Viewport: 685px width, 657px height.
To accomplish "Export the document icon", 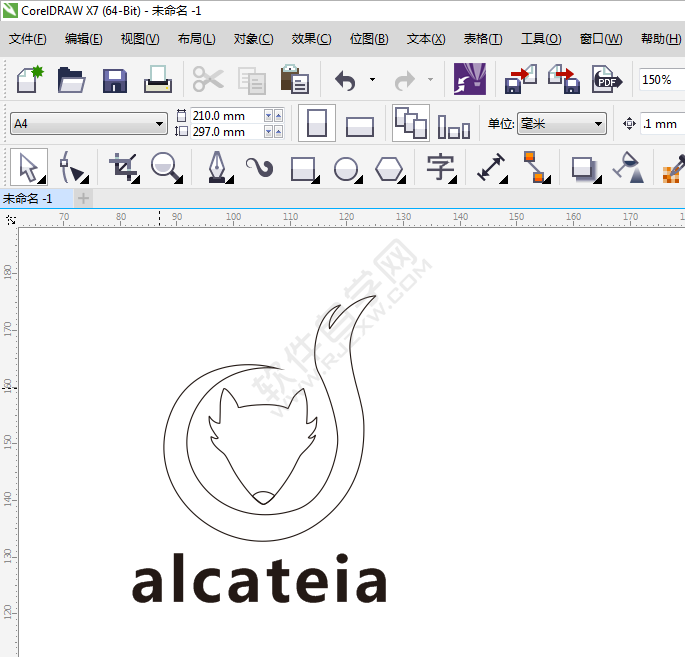I will pos(564,79).
